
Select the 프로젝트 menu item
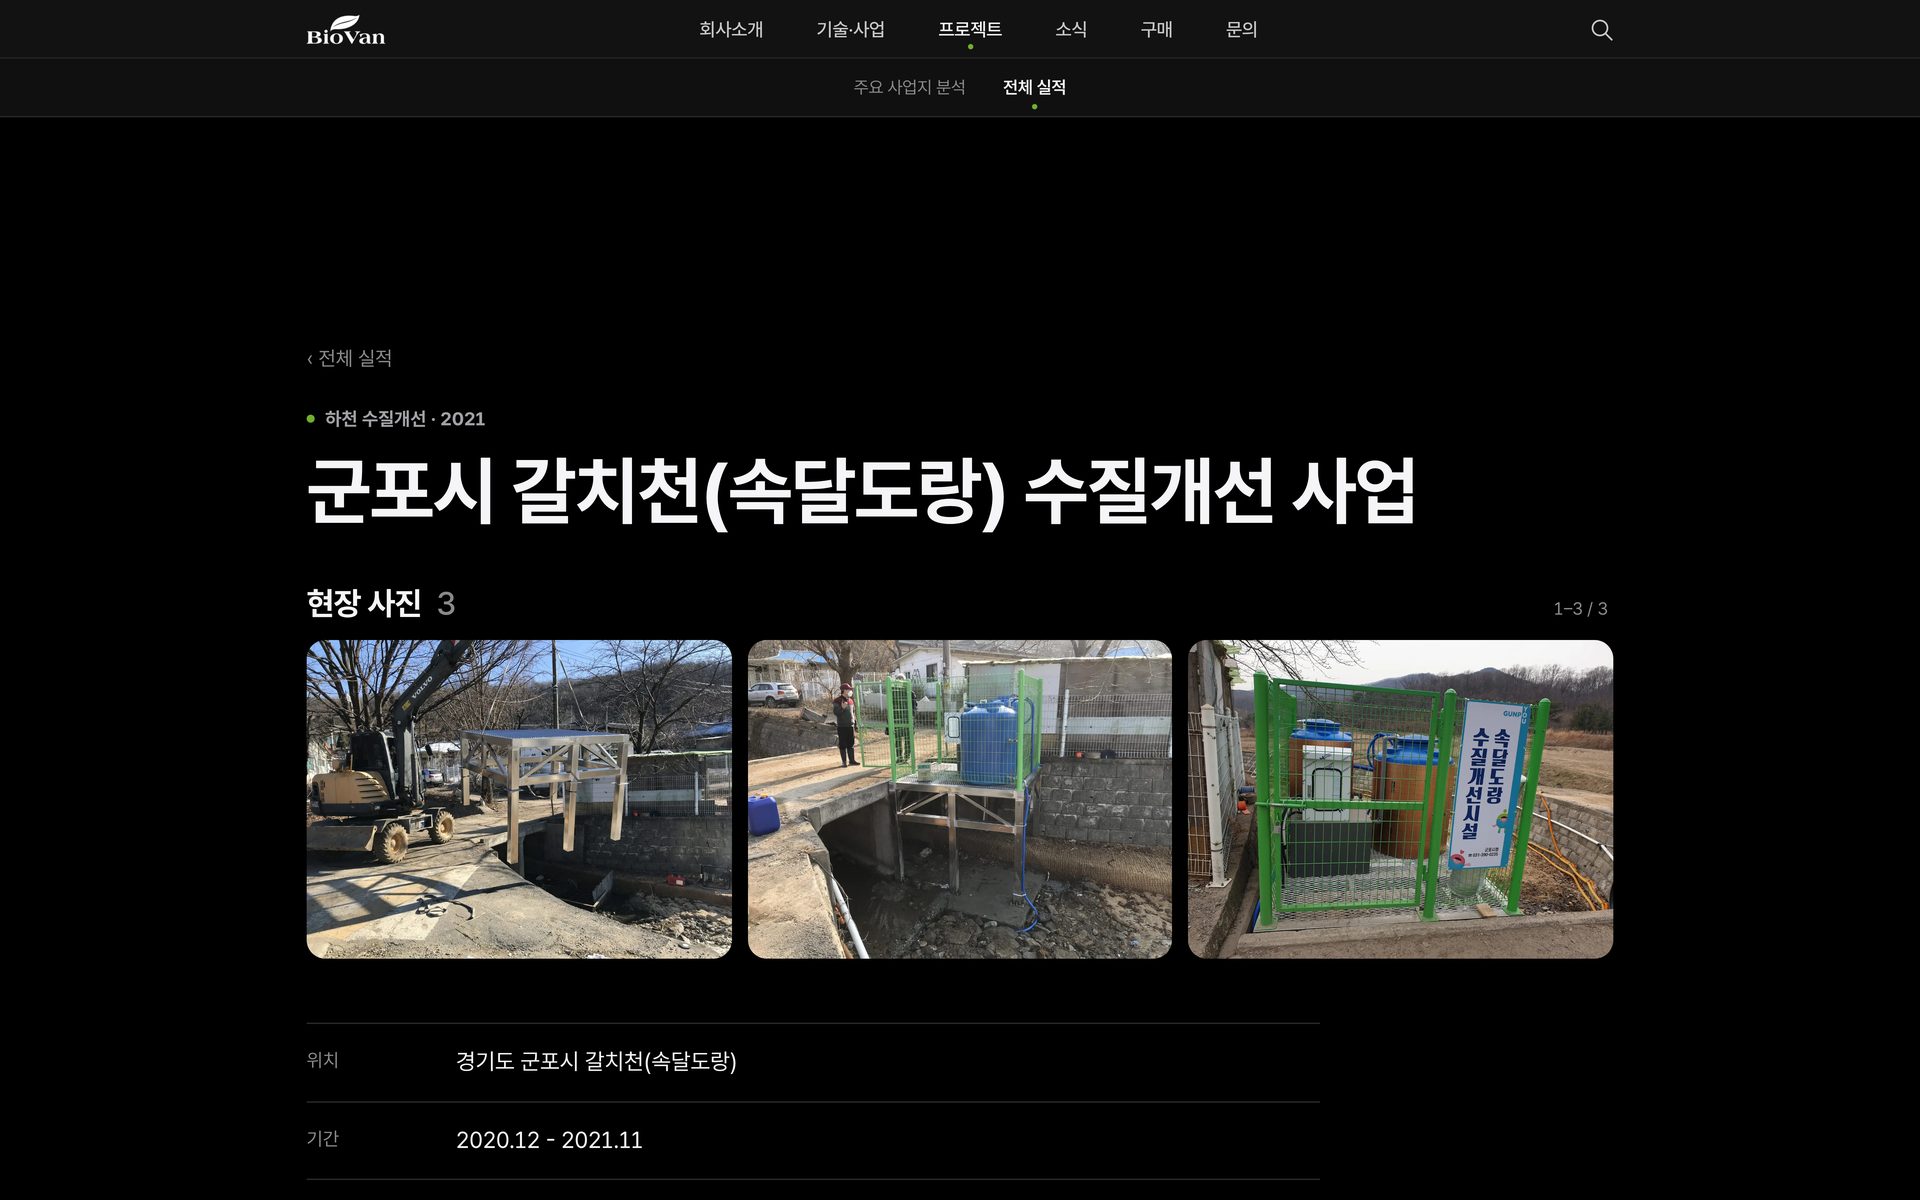(x=970, y=30)
